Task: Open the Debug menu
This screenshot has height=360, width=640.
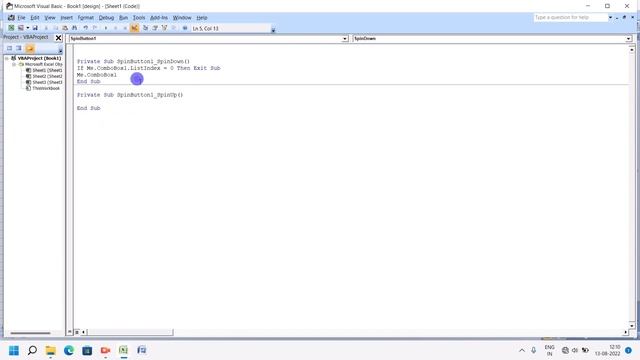Action: pyautogui.click(x=106, y=18)
